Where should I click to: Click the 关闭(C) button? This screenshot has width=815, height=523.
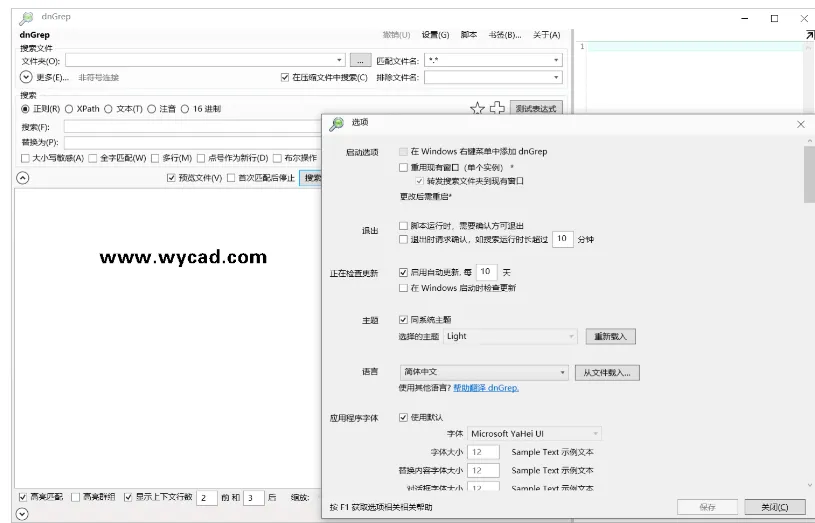coord(774,507)
